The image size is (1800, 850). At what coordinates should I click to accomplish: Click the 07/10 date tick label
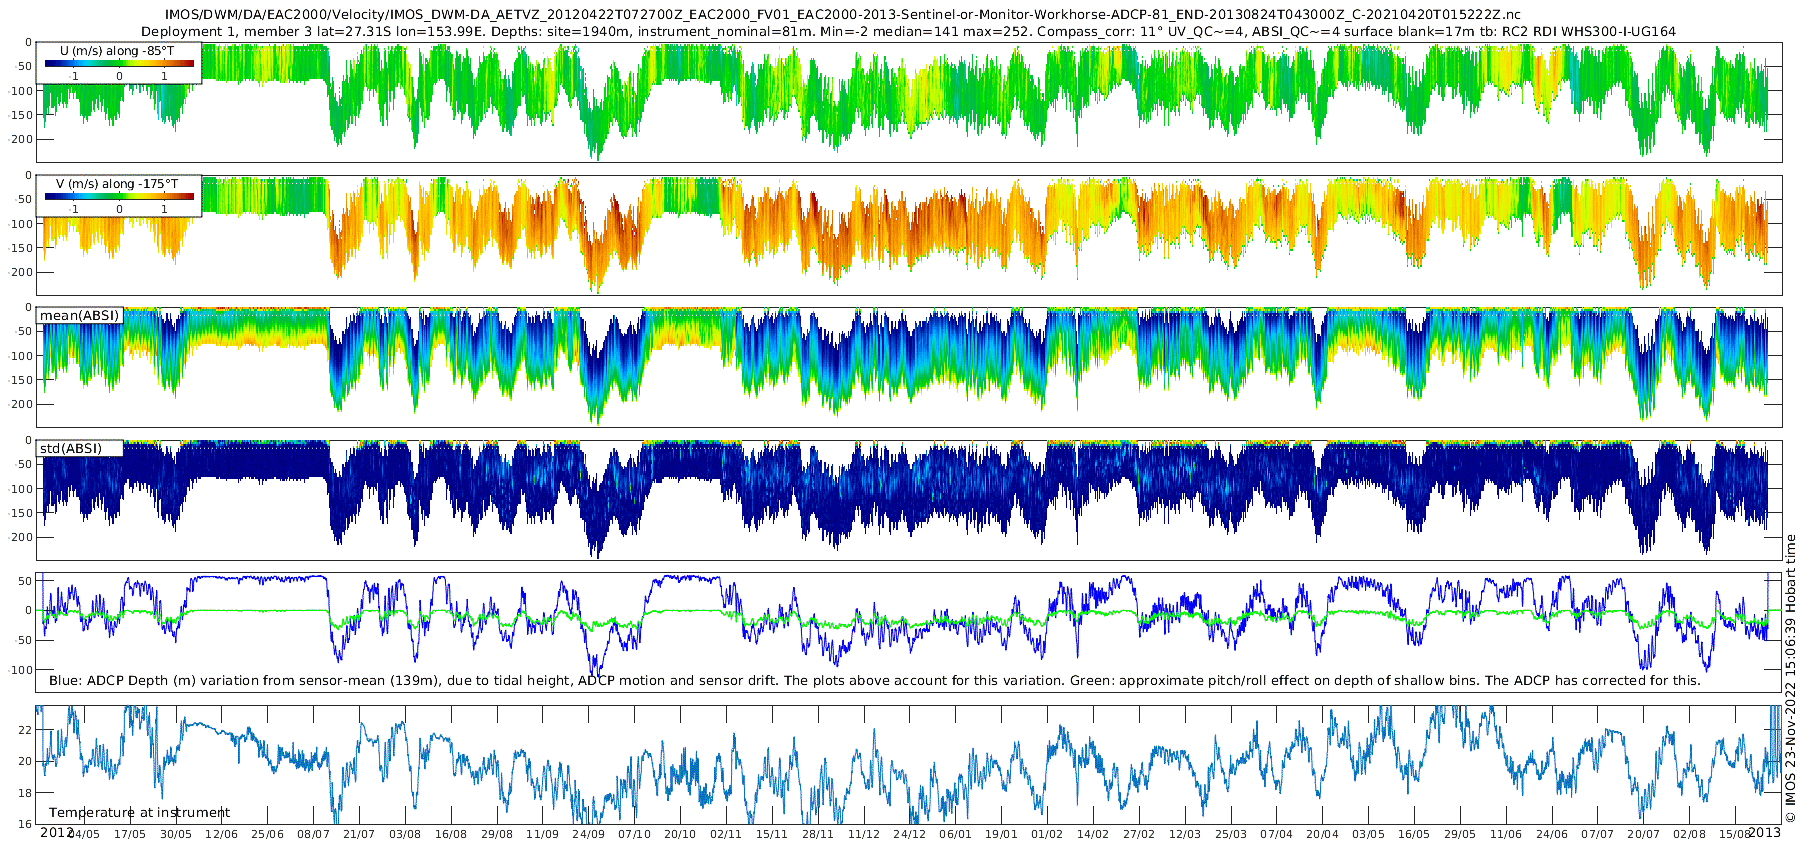(635, 834)
